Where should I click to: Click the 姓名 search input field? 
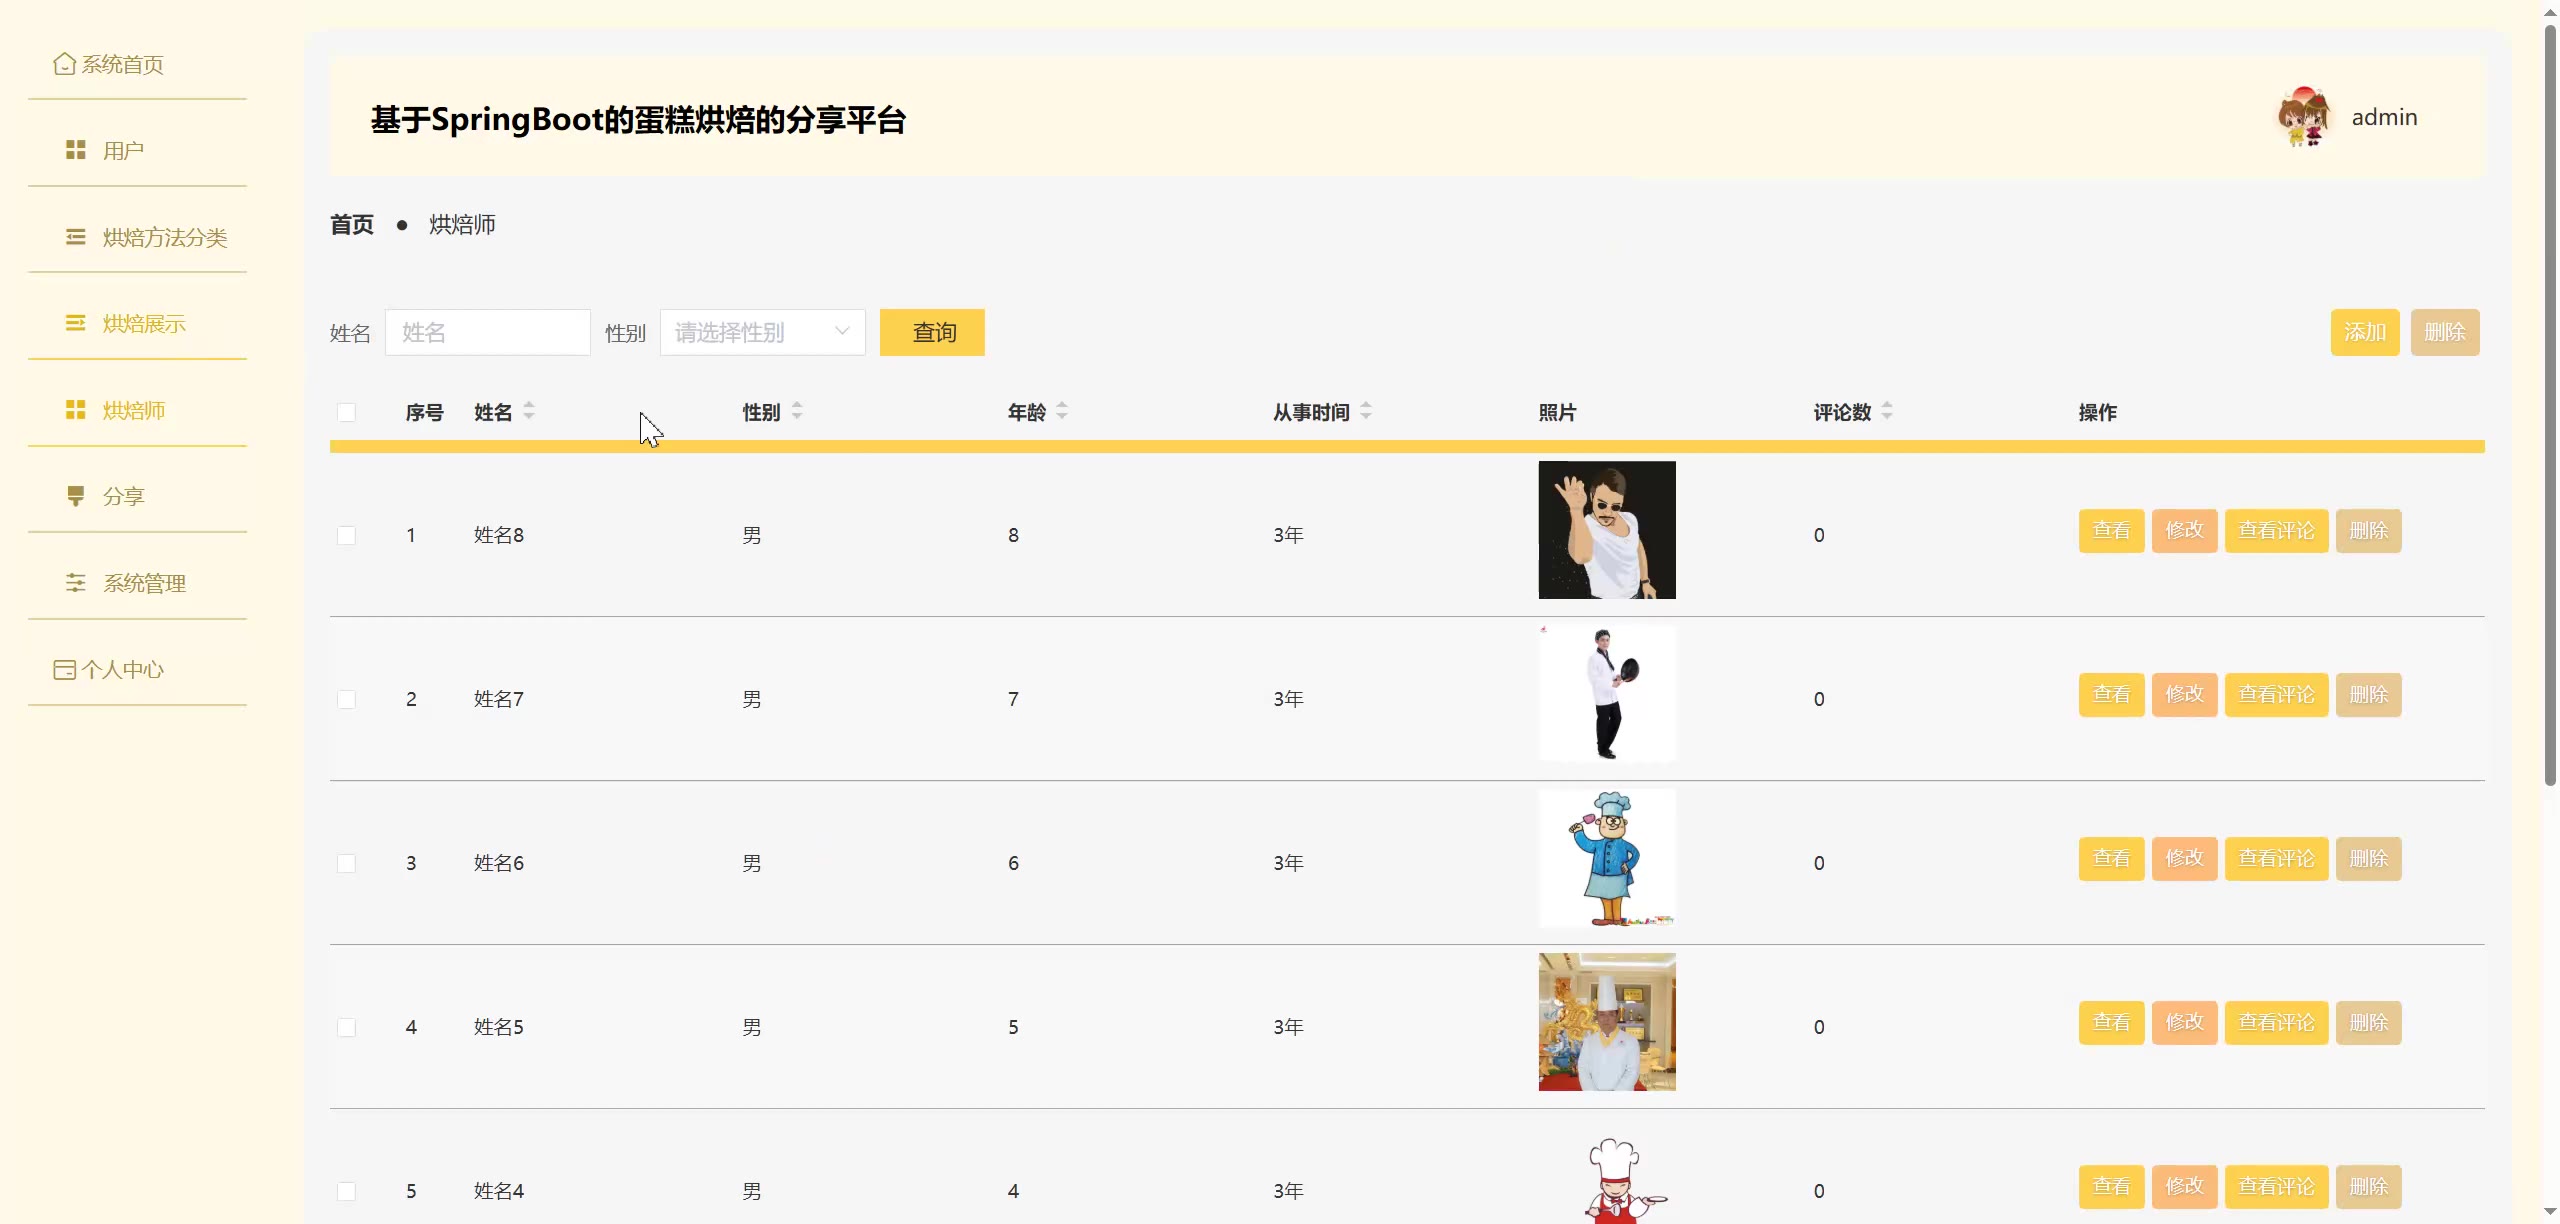pyautogui.click(x=488, y=332)
